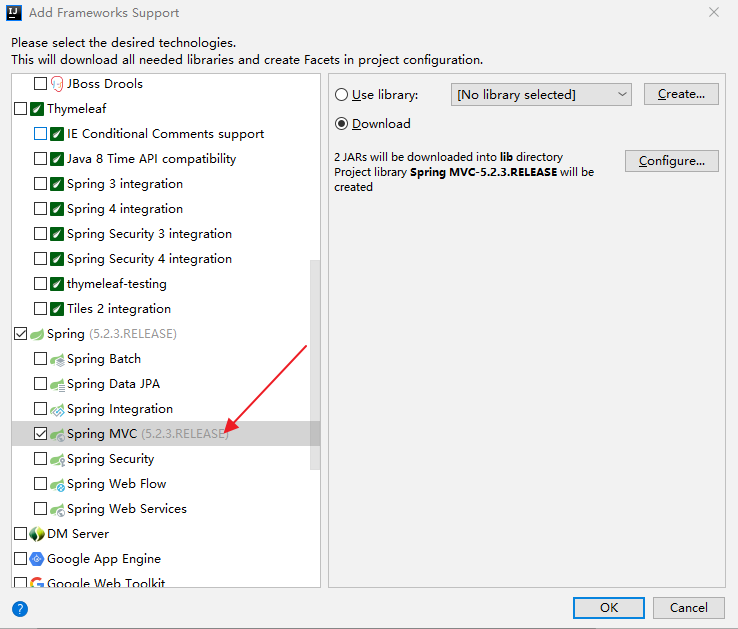Tick the Thymeleaf checkbox
The height and width of the screenshot is (629, 738).
(21, 109)
